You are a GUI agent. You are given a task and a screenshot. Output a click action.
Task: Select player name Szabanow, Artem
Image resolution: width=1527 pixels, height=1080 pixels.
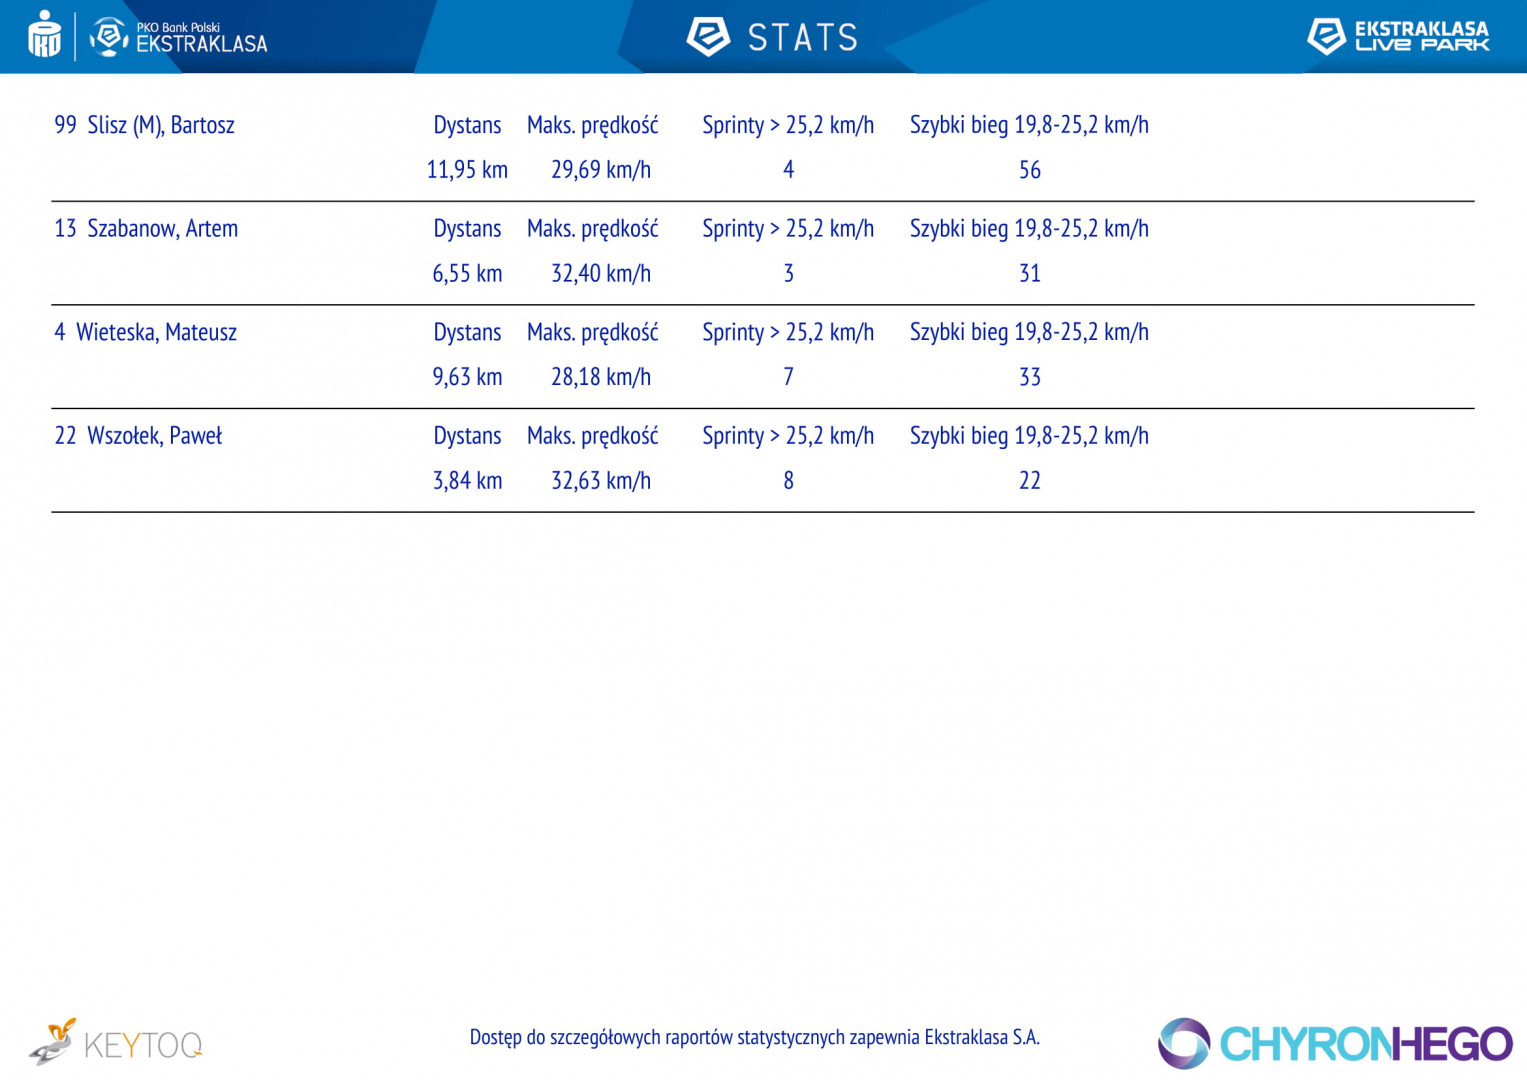click(163, 229)
